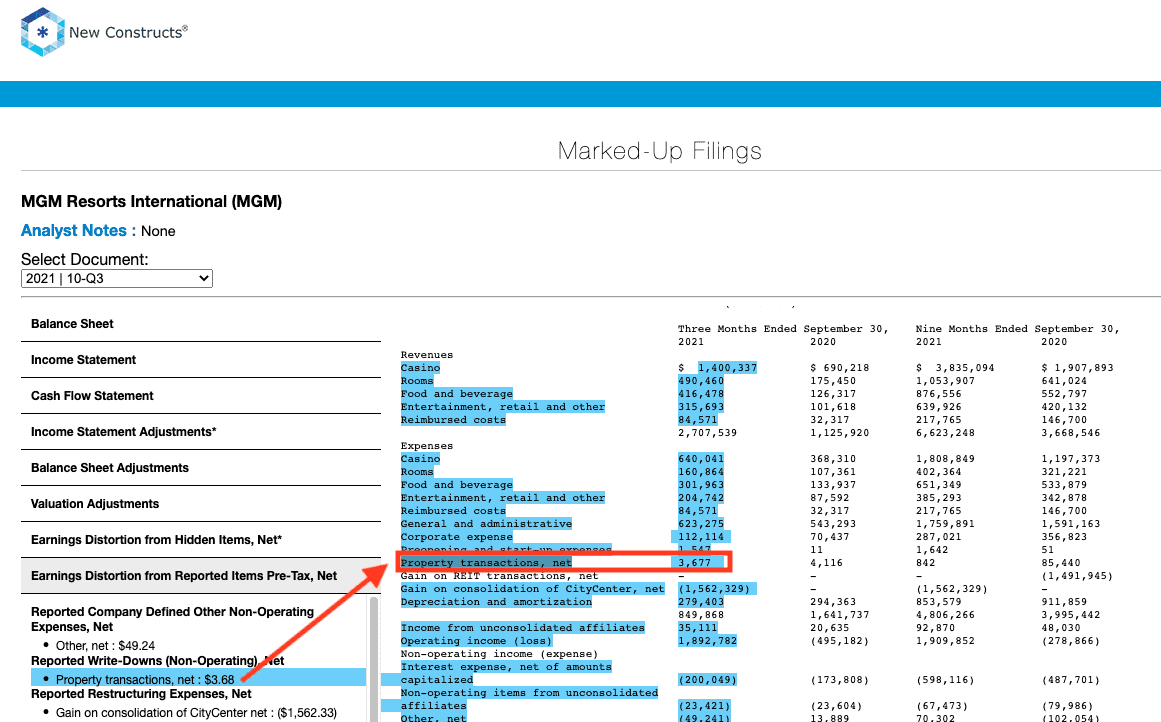Click the Nine Months Ended September 30 header
Screen dimensions: 1161x722
pos(1017,329)
